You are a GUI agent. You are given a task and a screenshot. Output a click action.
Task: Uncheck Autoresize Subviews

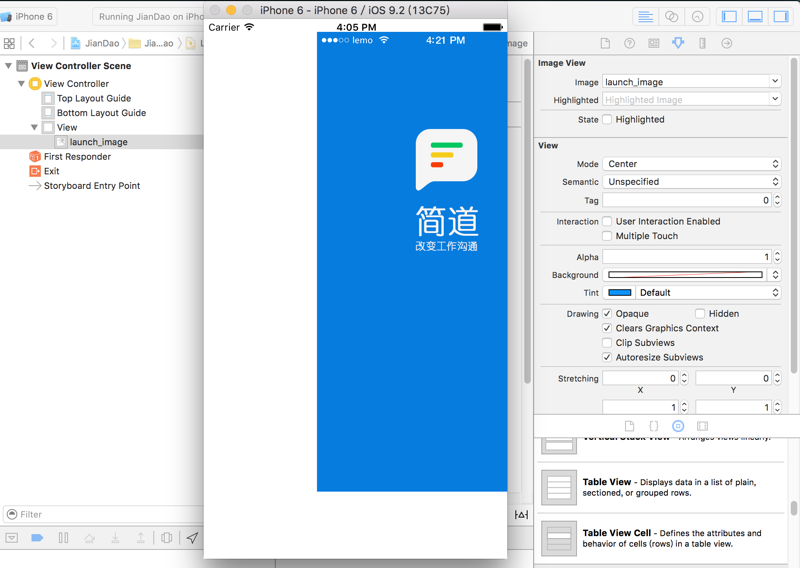click(607, 357)
